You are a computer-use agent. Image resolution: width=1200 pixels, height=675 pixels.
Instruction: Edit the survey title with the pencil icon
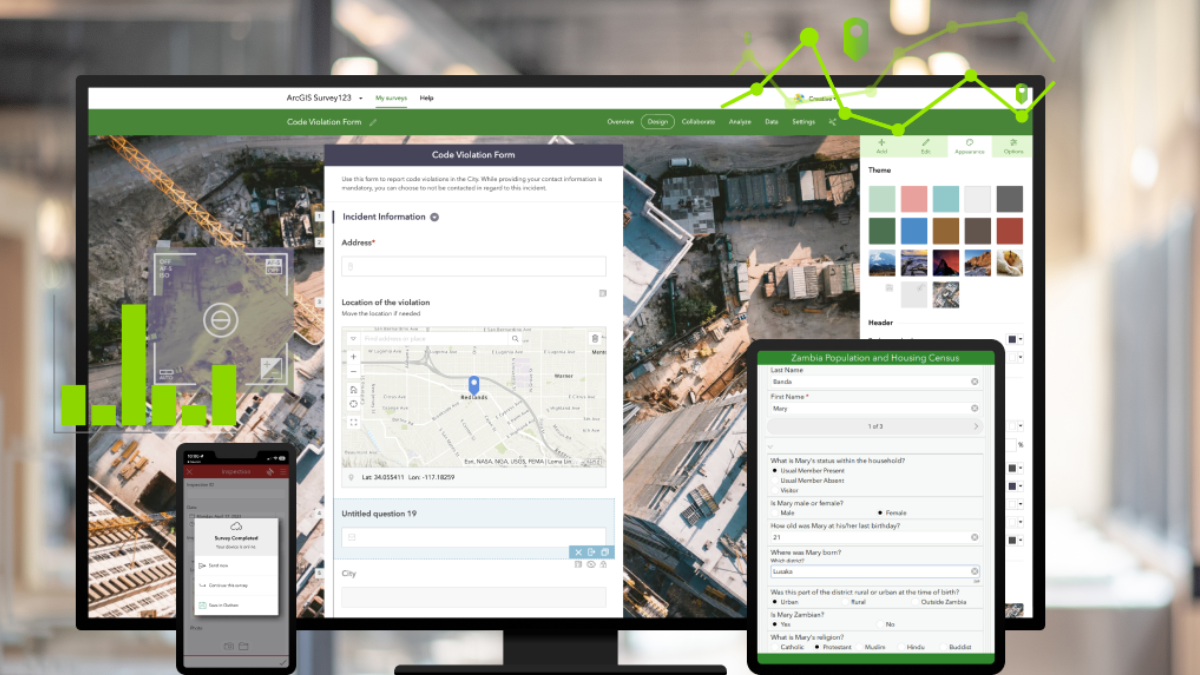tap(373, 122)
